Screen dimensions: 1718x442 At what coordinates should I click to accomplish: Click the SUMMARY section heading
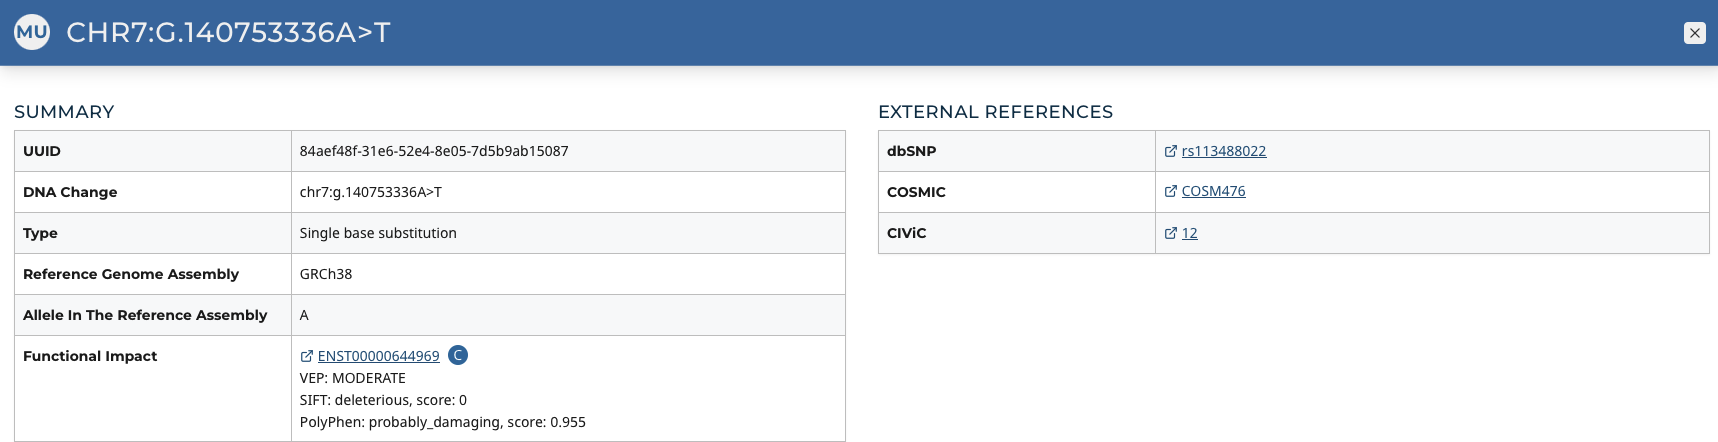coord(64,112)
